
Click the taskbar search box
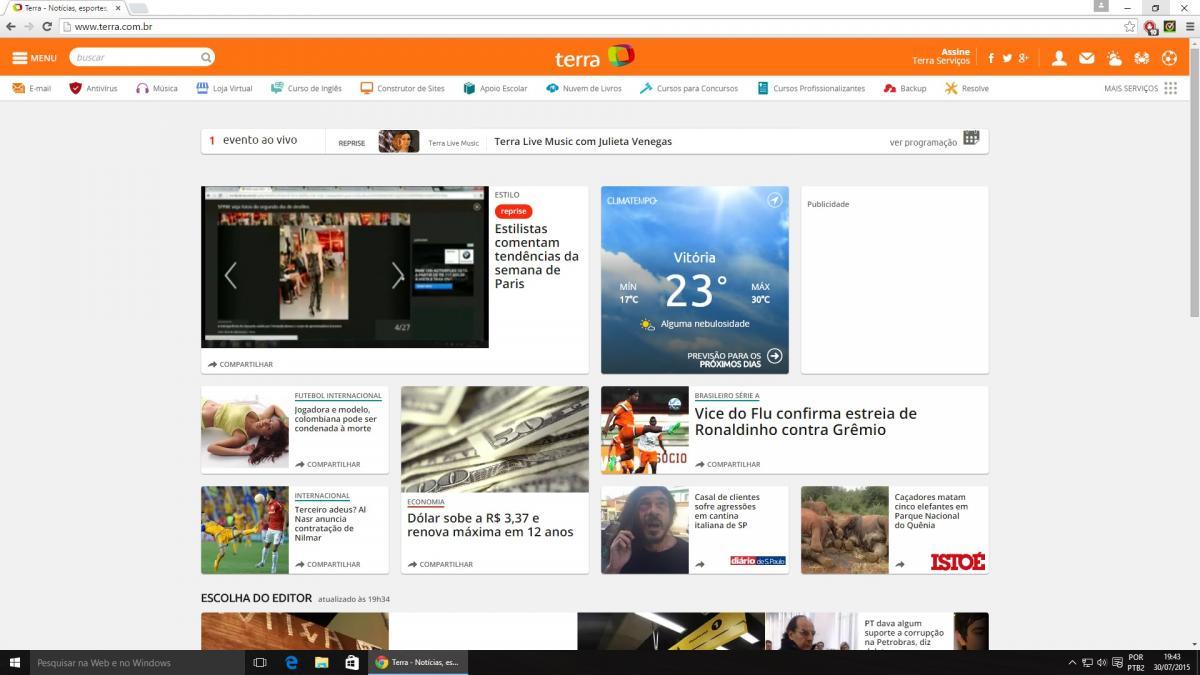click(x=137, y=662)
